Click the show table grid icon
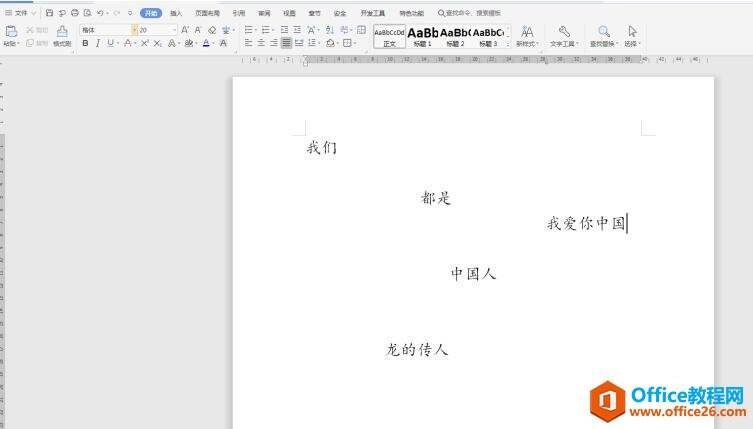The width and height of the screenshot is (753, 429). pos(362,30)
